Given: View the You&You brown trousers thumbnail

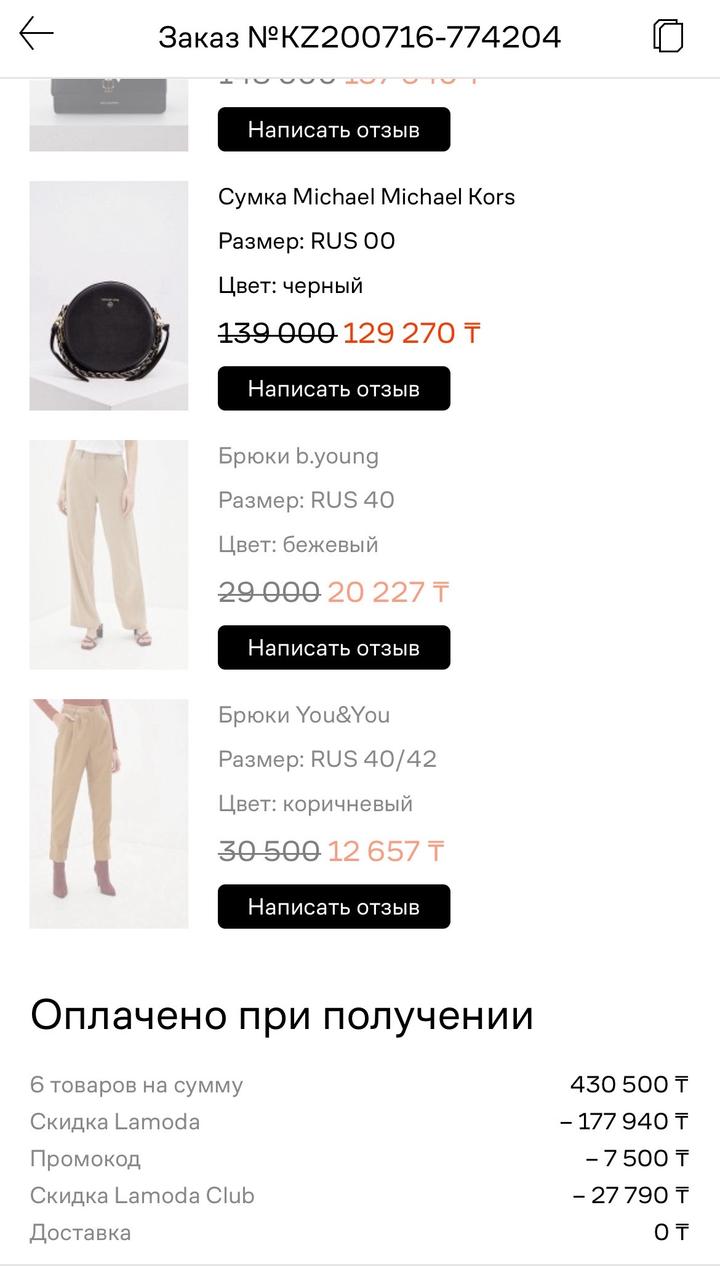Looking at the screenshot, I should (x=109, y=813).
